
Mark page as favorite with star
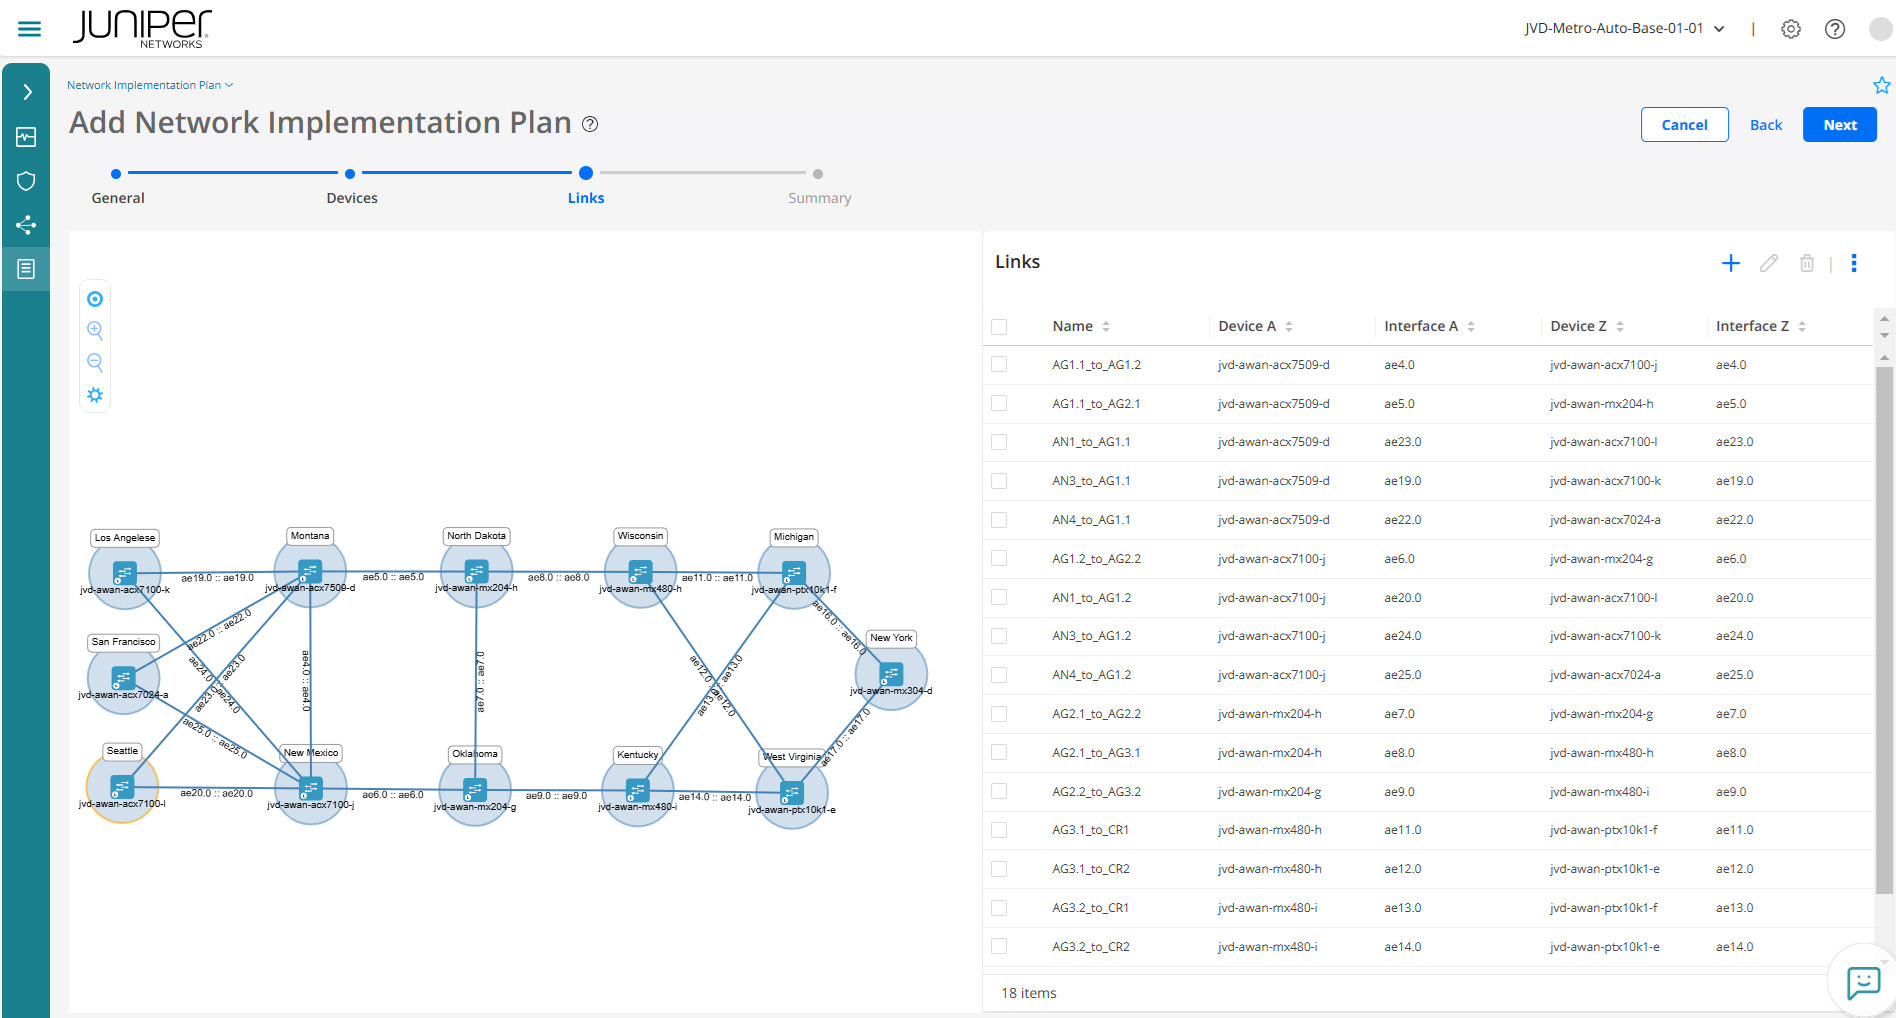click(x=1881, y=85)
